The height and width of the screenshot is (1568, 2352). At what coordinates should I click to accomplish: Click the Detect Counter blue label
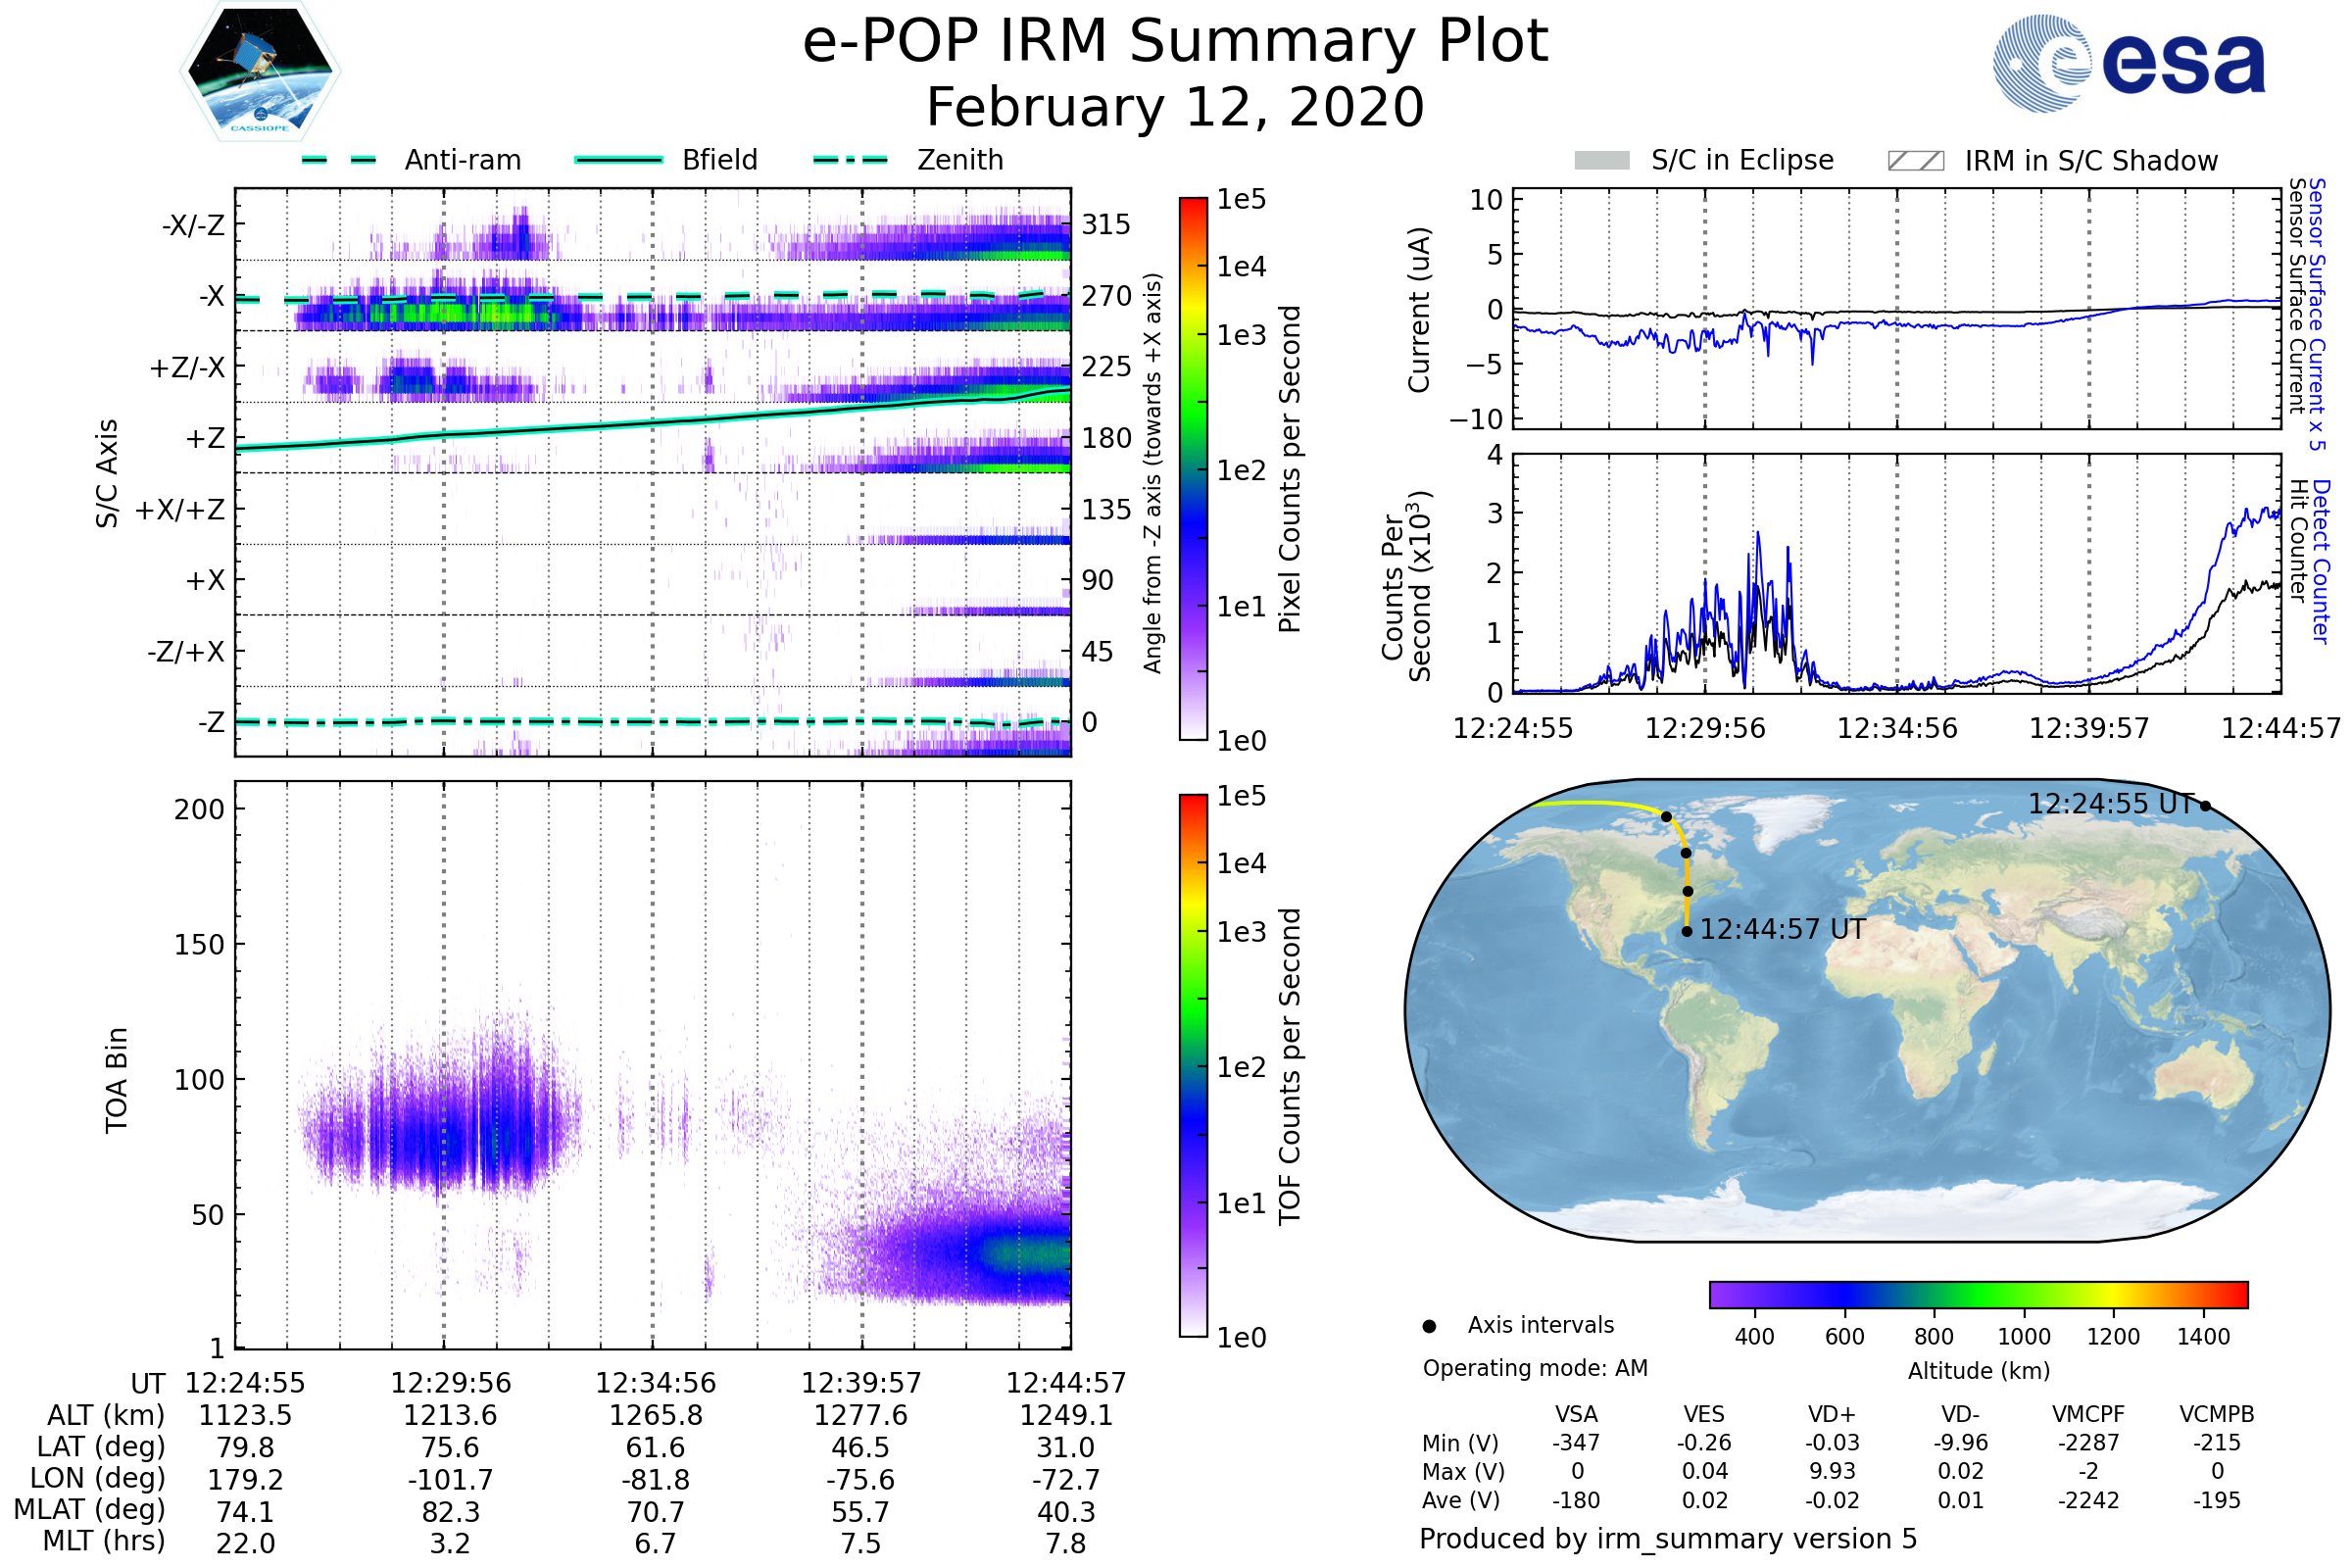click(2321, 561)
